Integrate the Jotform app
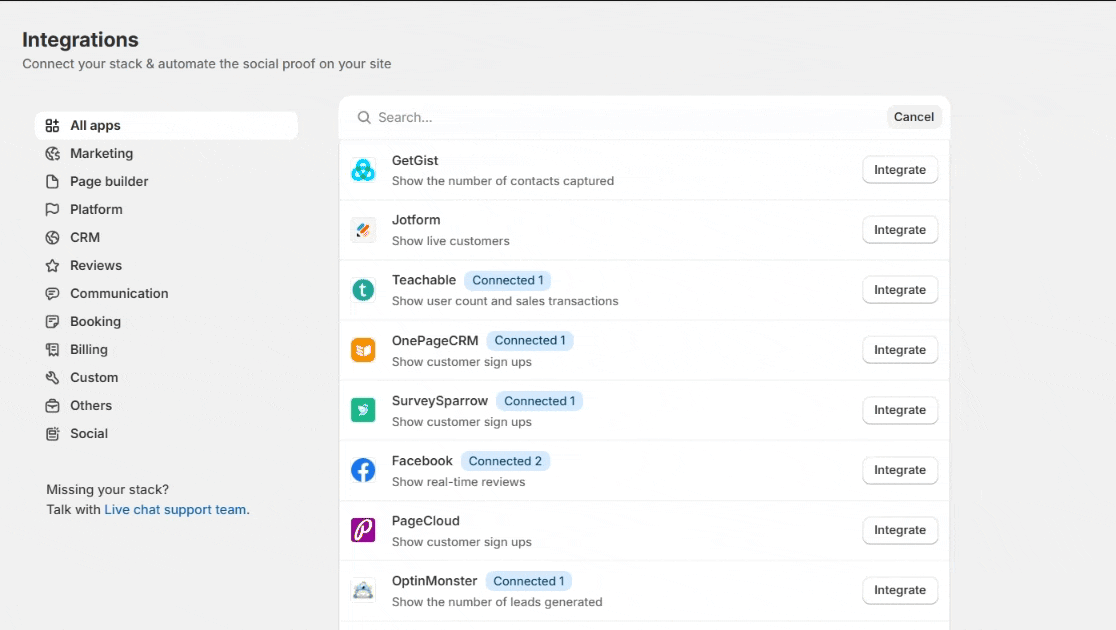The width and height of the screenshot is (1116, 630). [900, 230]
